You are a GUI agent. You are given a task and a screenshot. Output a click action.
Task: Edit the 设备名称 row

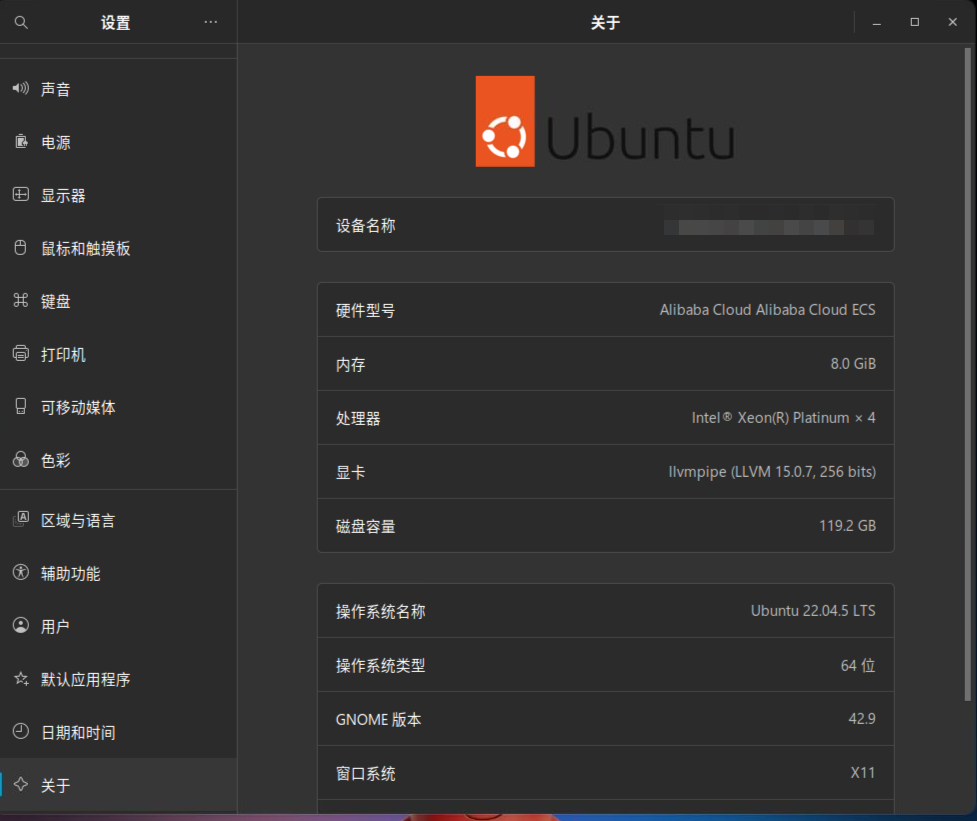[x=606, y=225]
